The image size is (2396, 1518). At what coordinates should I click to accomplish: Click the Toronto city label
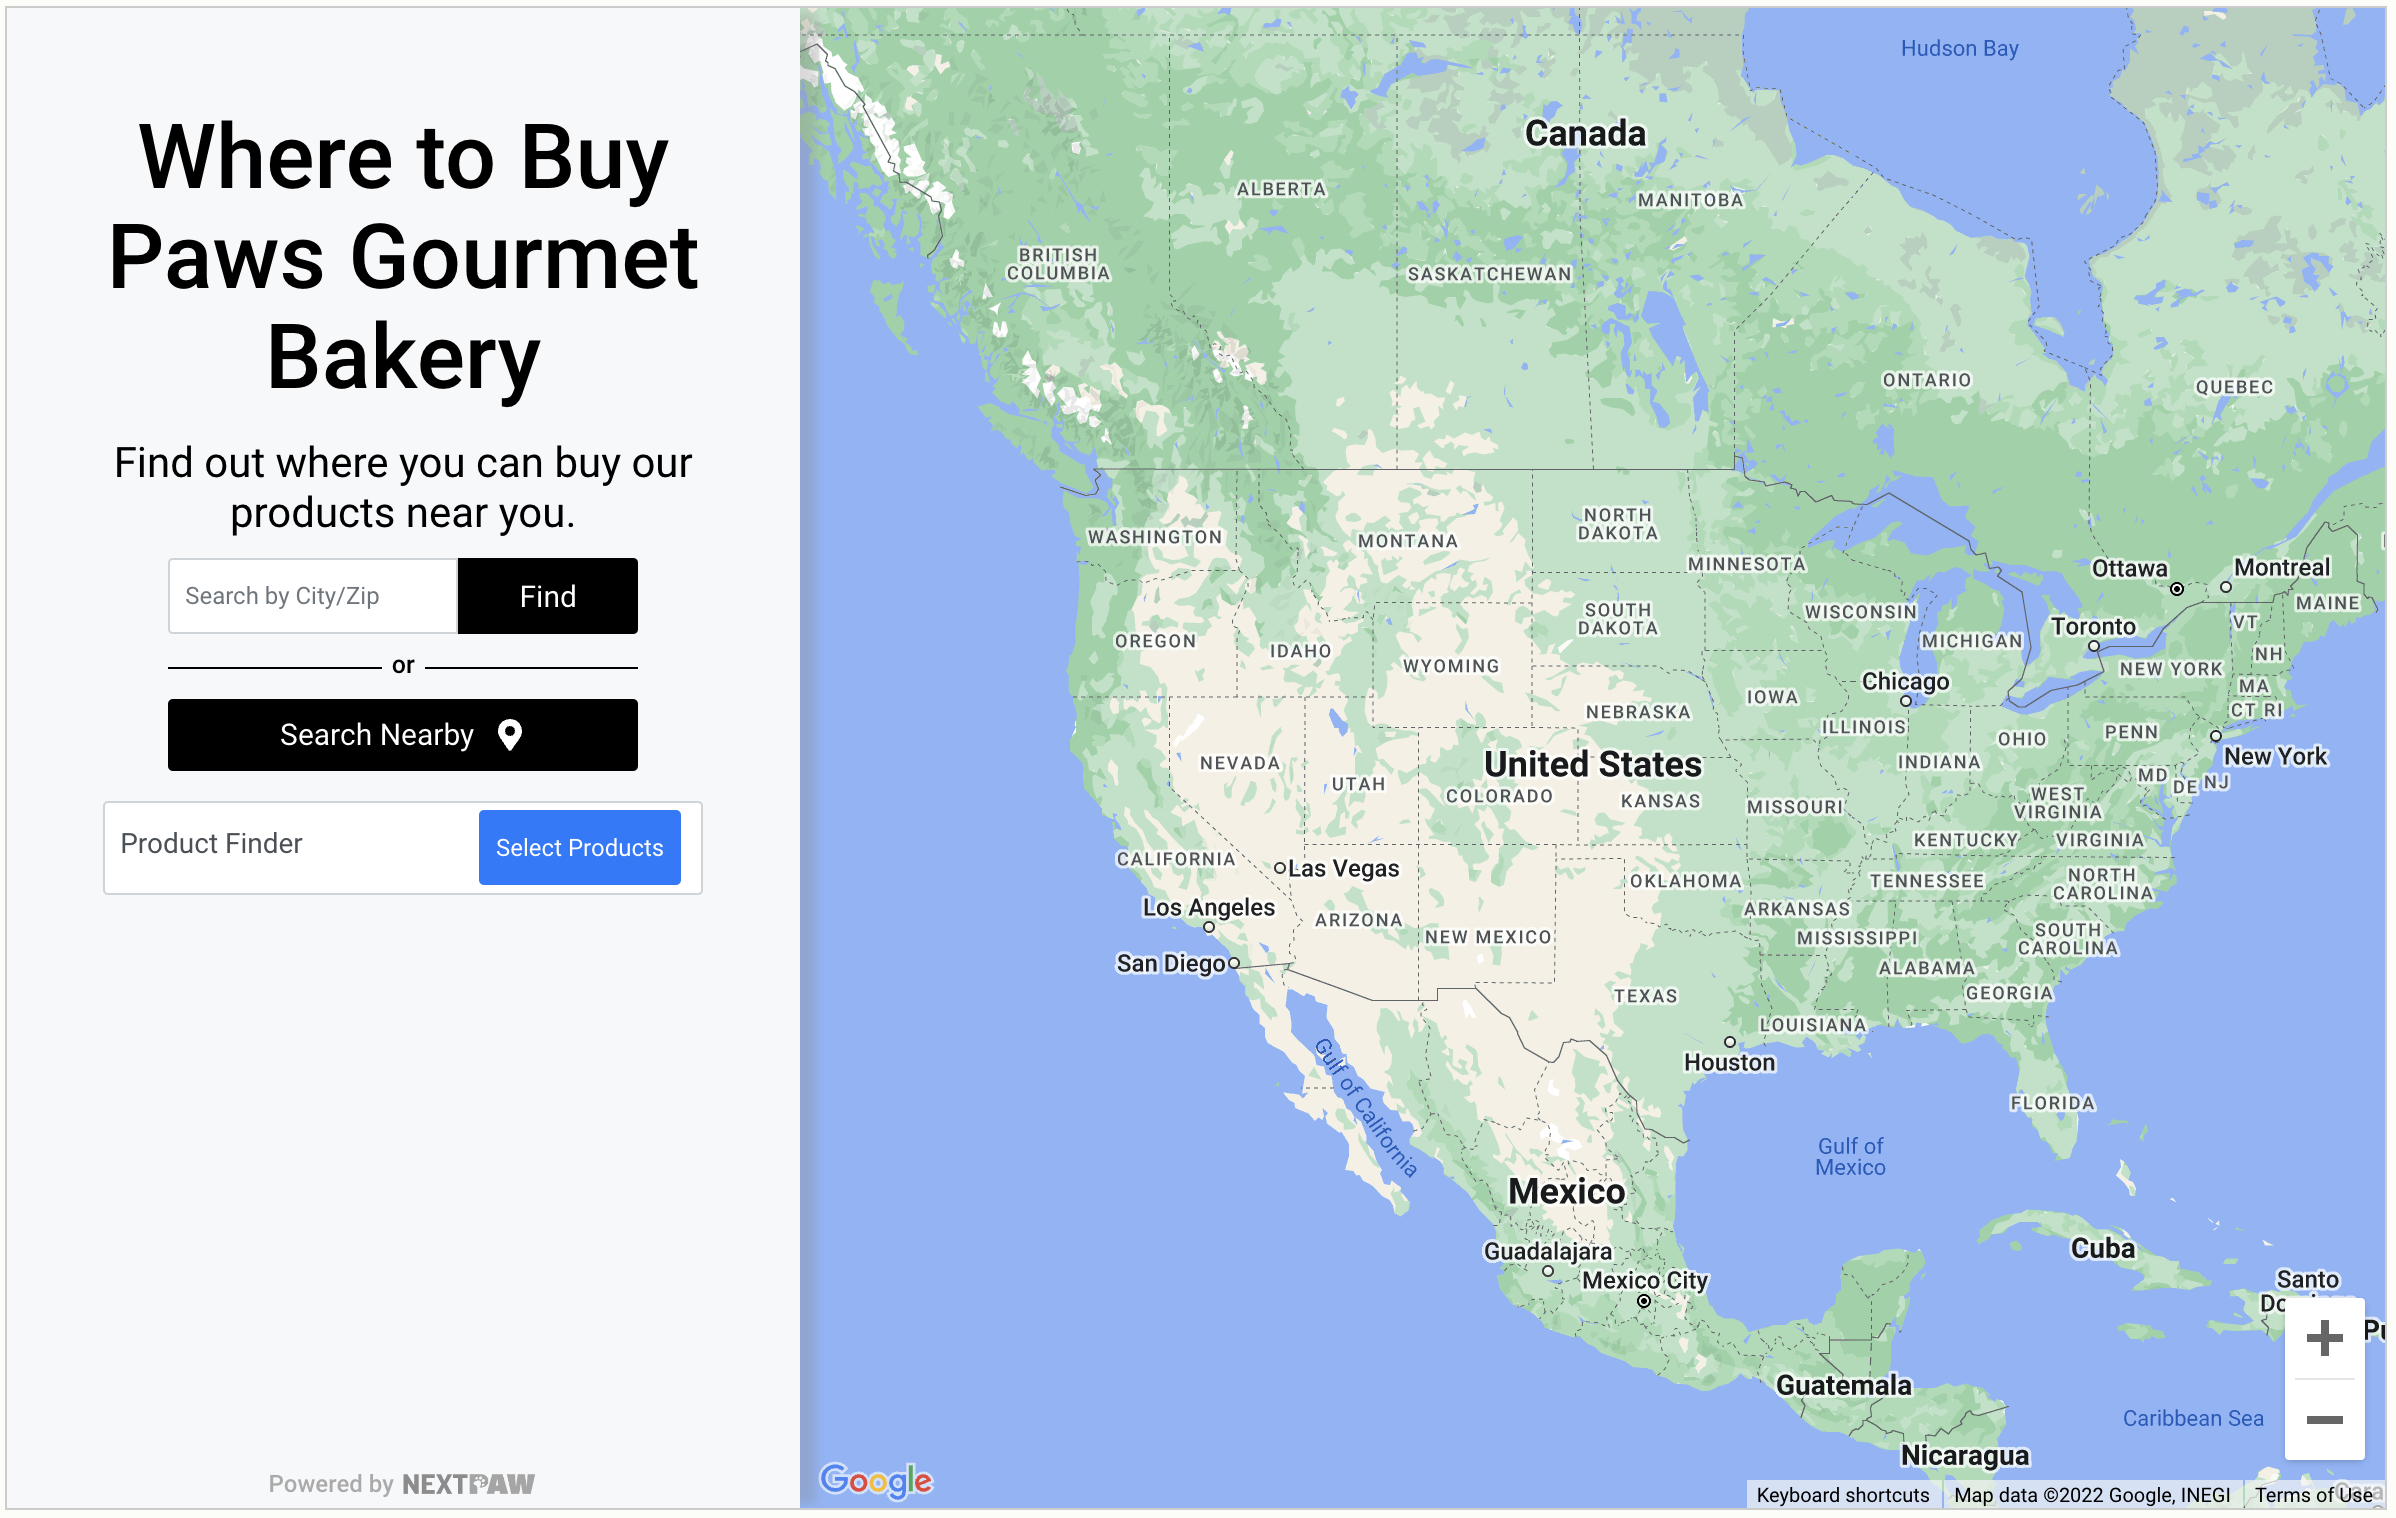2093,627
